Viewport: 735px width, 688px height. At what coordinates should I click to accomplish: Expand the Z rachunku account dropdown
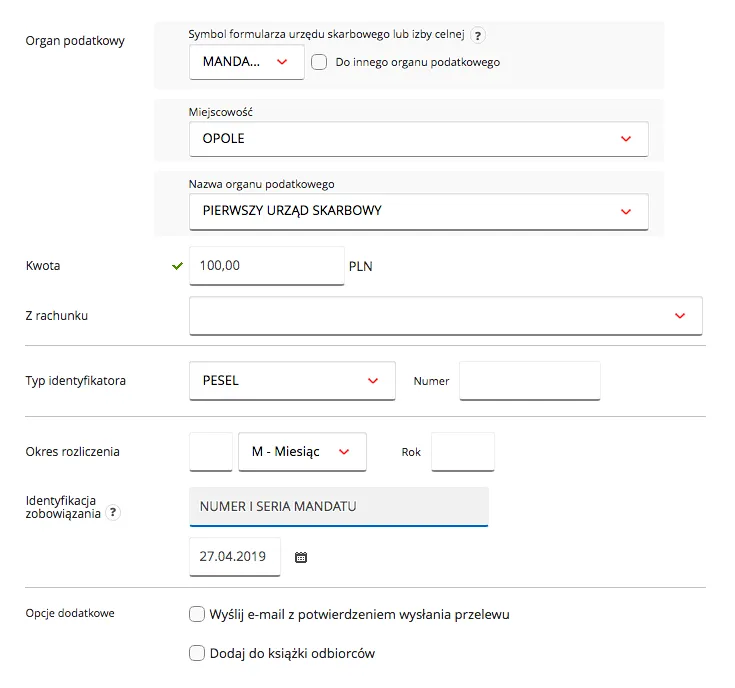[x=445, y=315]
